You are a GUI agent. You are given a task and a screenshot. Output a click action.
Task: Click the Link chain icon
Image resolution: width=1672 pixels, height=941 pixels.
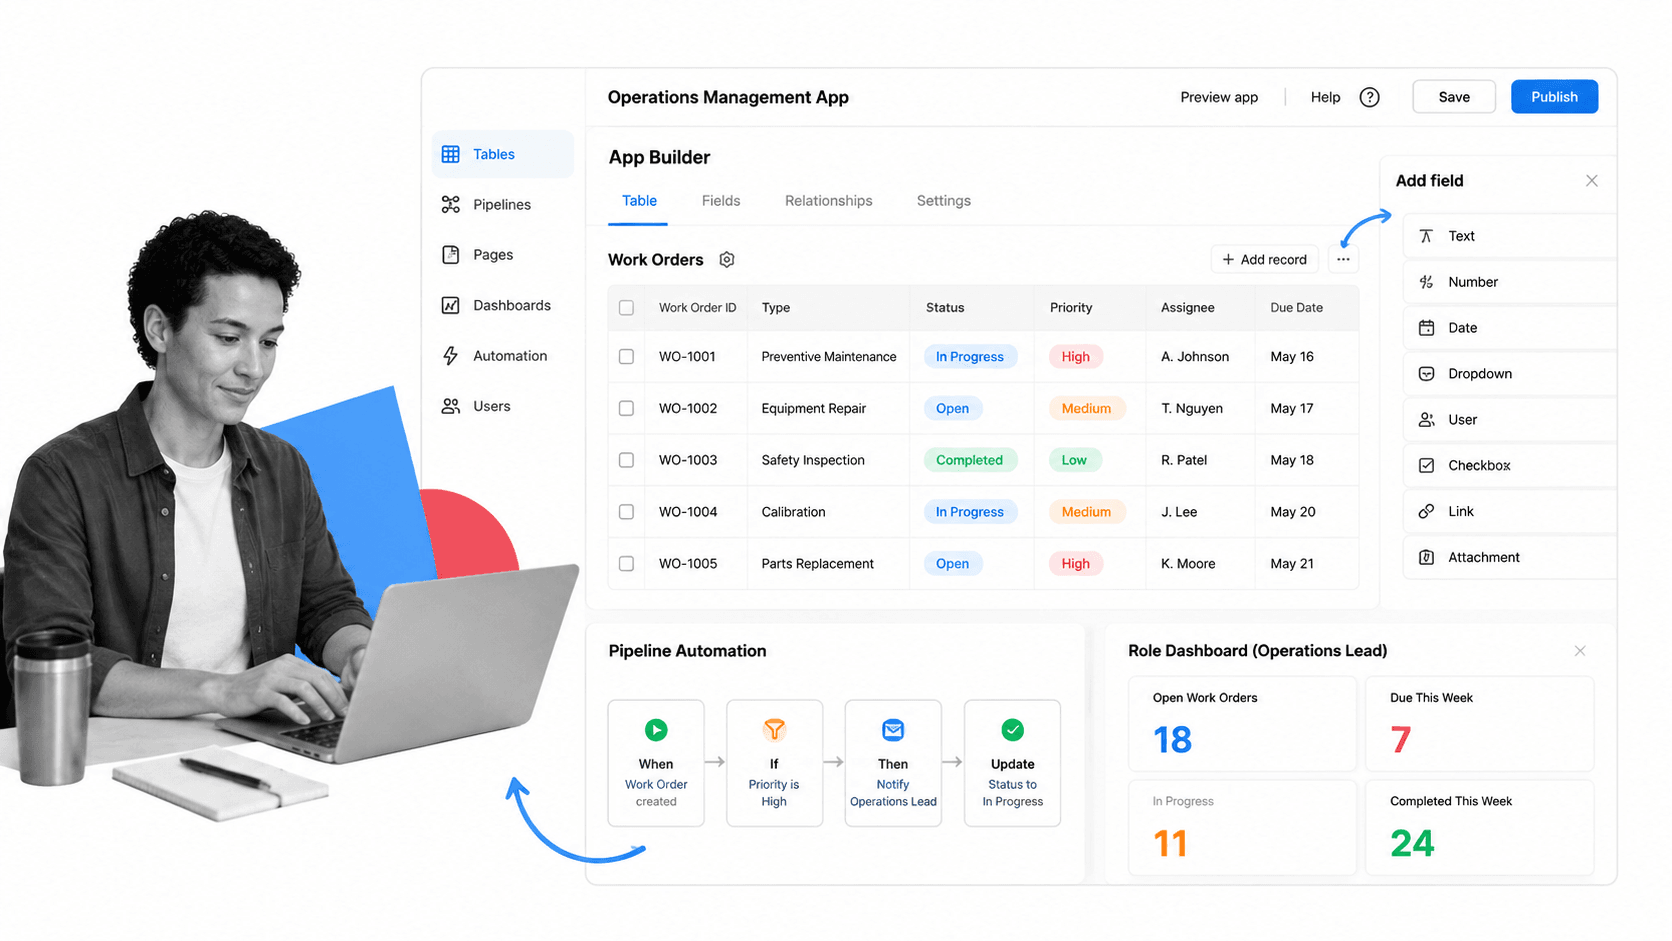coord(1427,512)
